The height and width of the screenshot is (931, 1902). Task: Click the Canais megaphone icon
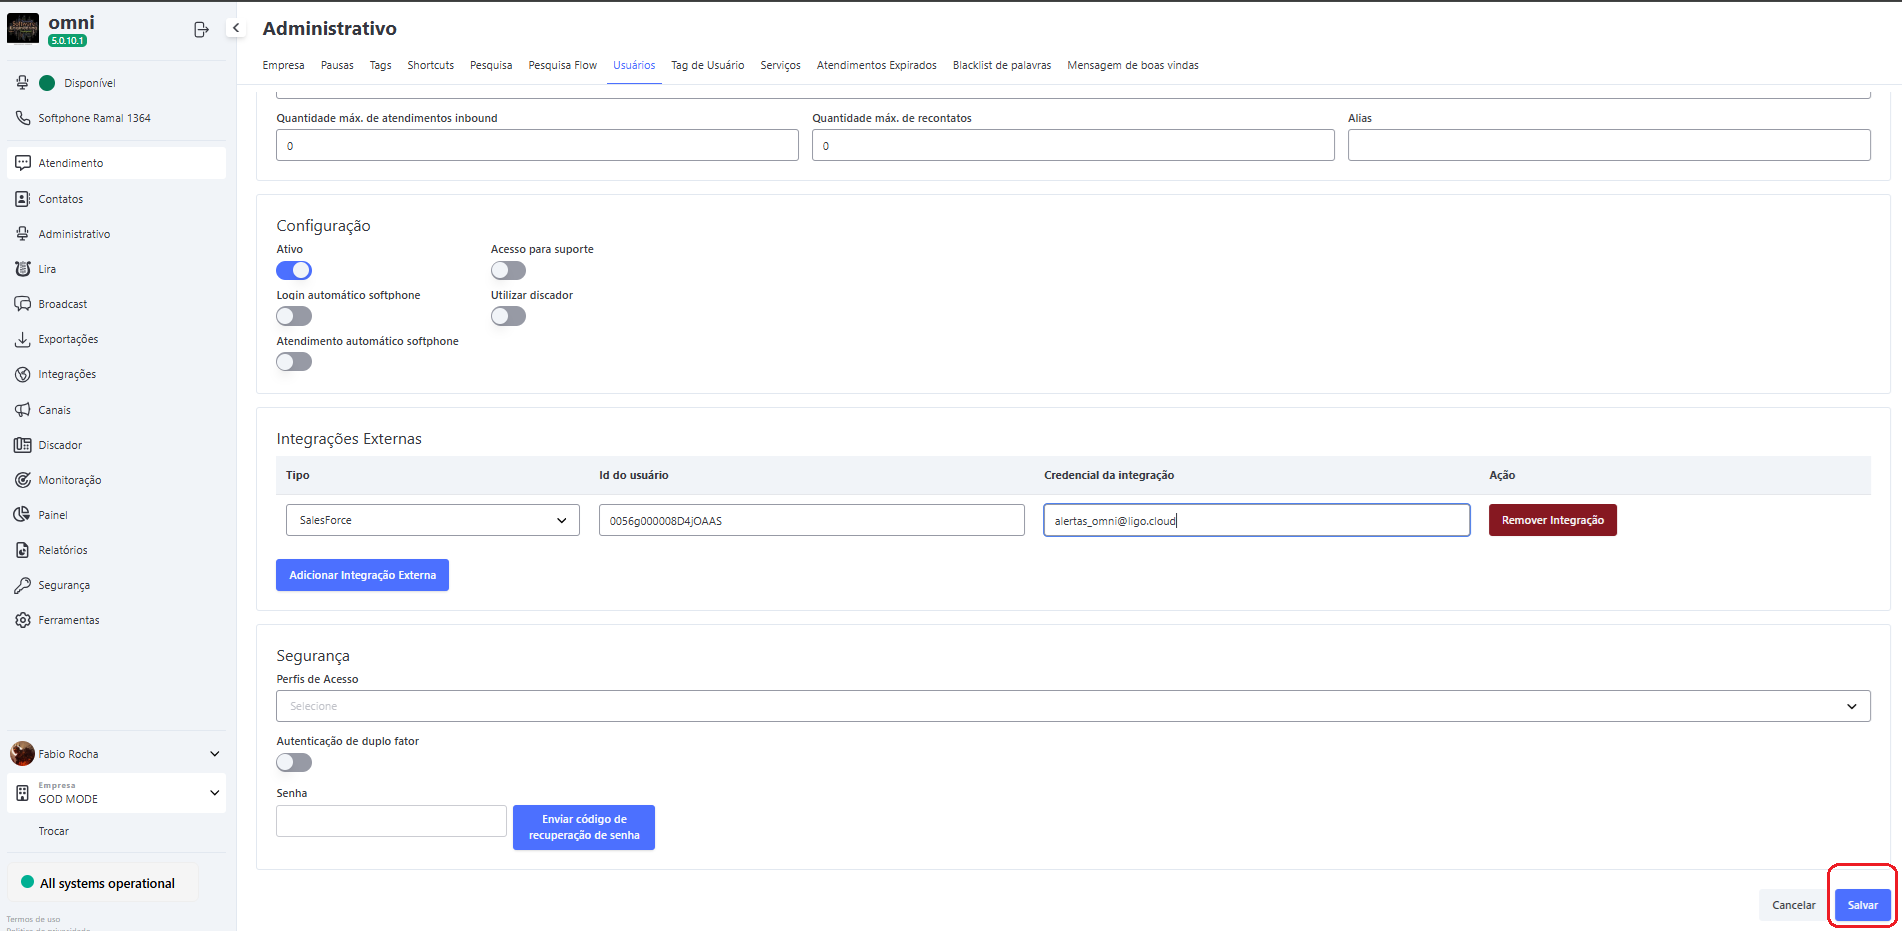tap(23, 410)
